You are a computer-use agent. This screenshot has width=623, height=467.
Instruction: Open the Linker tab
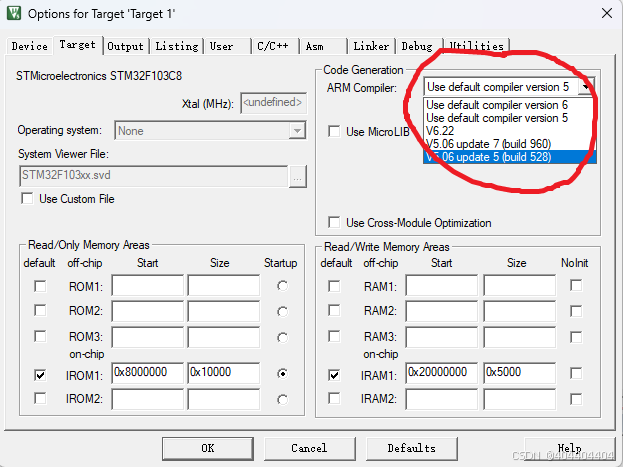tap(371, 46)
